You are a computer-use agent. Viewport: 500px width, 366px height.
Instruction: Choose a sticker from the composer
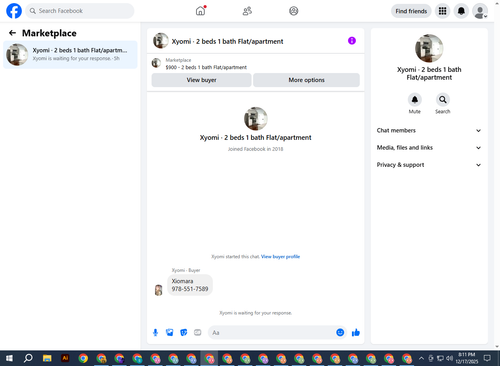point(184,332)
